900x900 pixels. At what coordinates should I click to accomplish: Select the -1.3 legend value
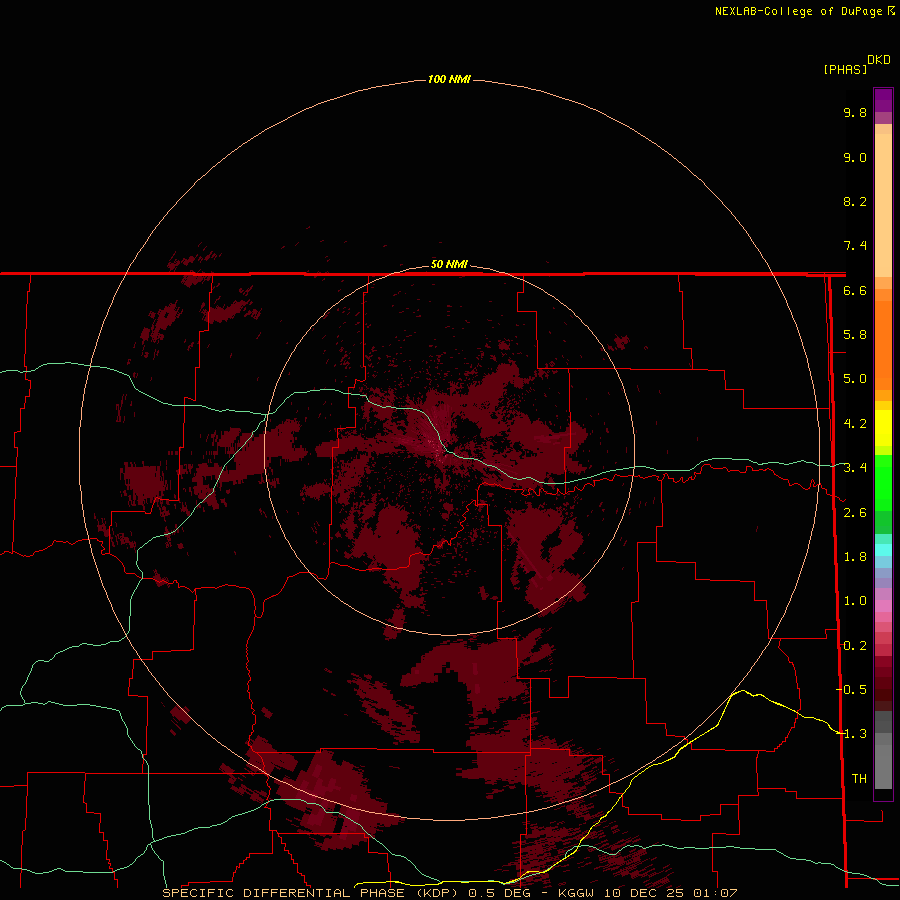(x=851, y=734)
